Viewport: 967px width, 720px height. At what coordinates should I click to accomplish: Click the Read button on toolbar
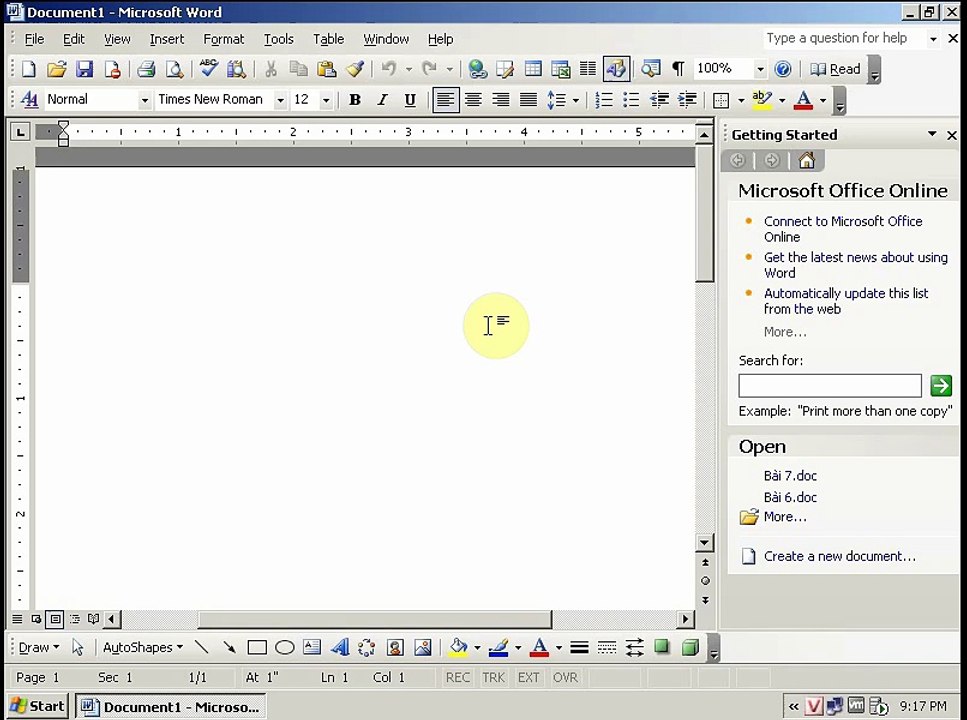[835, 69]
